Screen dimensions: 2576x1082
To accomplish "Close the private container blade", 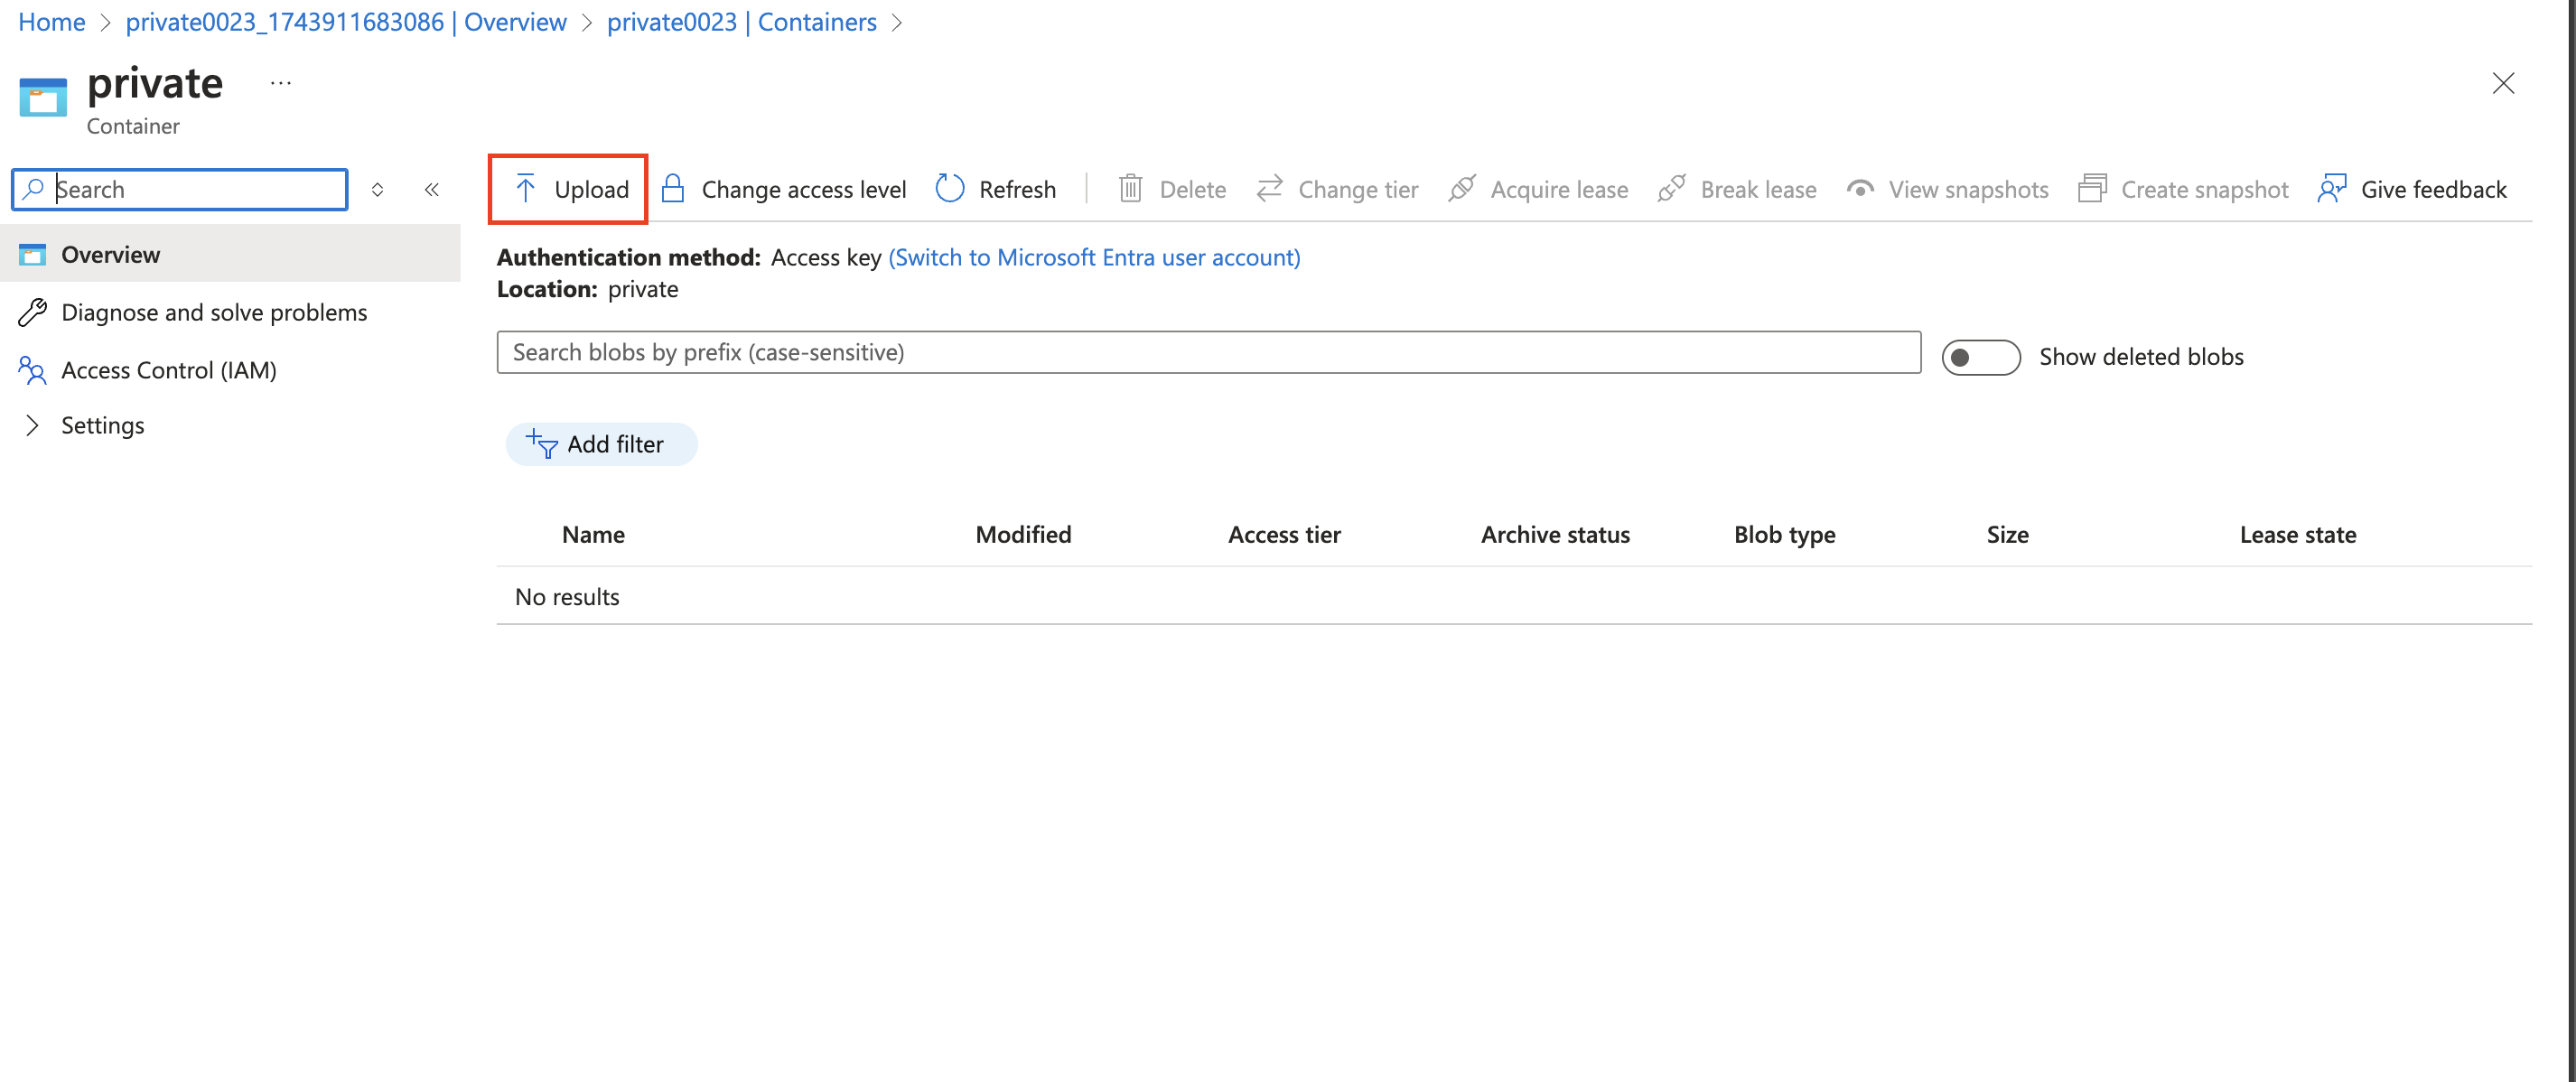I will (x=2502, y=83).
